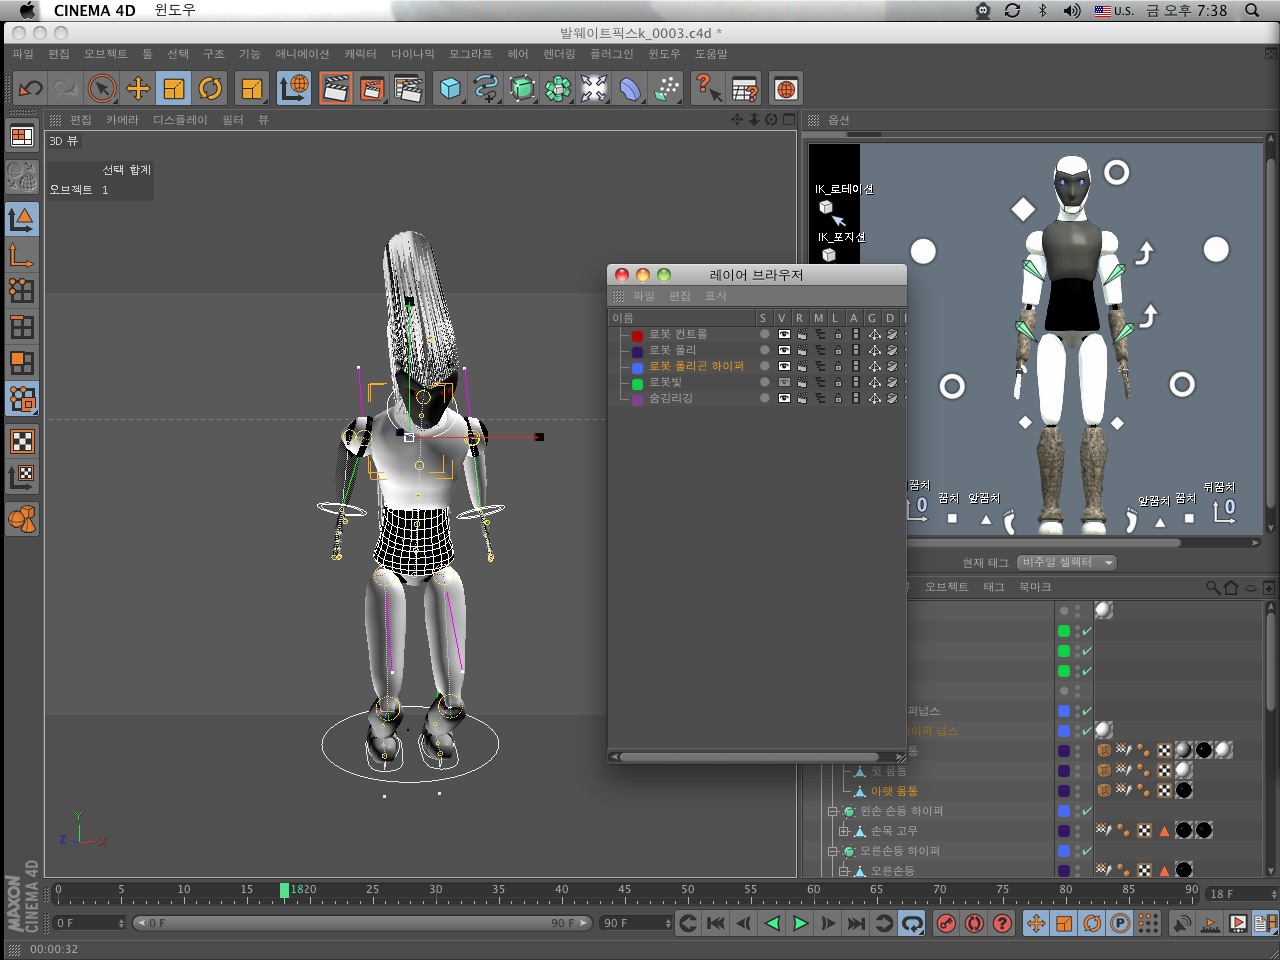The image size is (1280, 960).
Task: Click the viewport maximize icon
Action: 789,119
